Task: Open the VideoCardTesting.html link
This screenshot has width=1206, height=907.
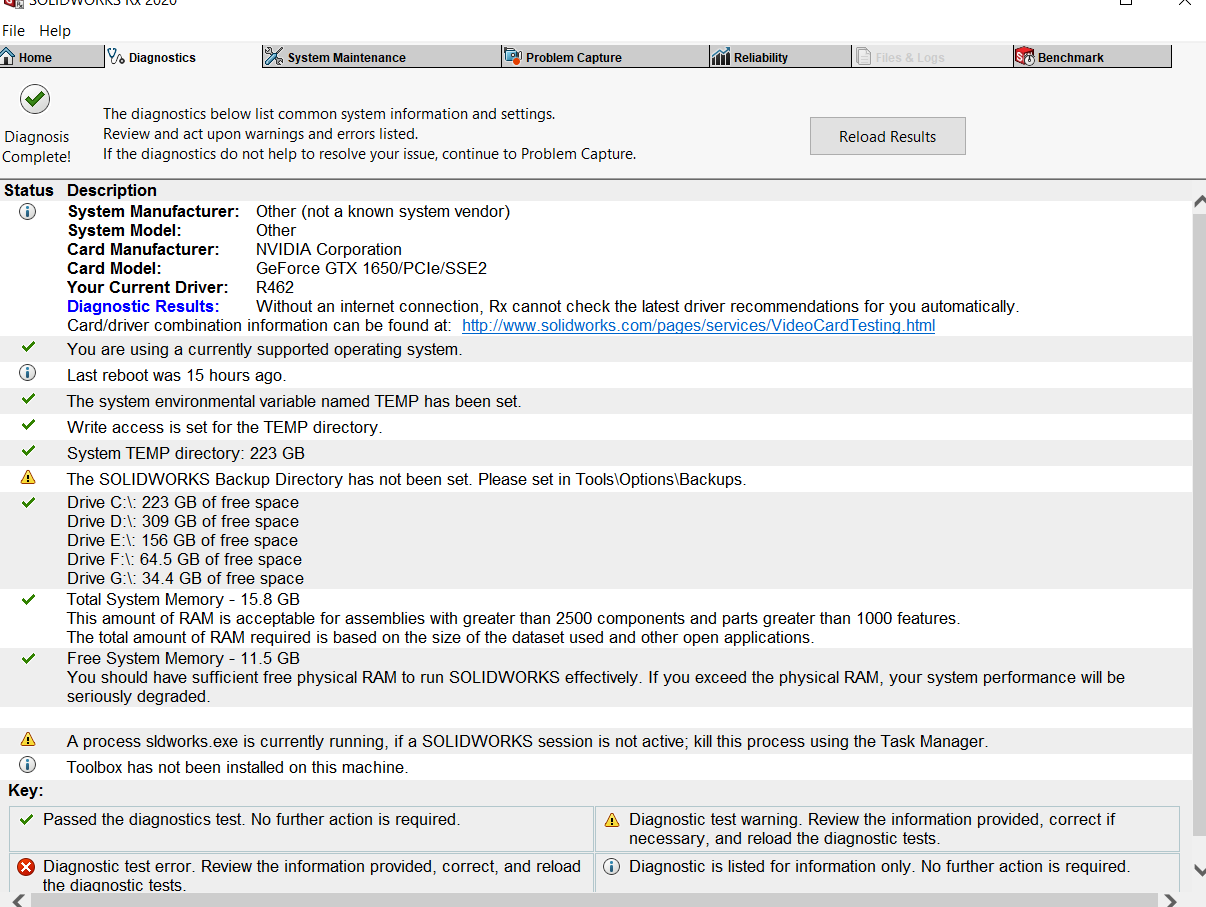Action: 698,326
